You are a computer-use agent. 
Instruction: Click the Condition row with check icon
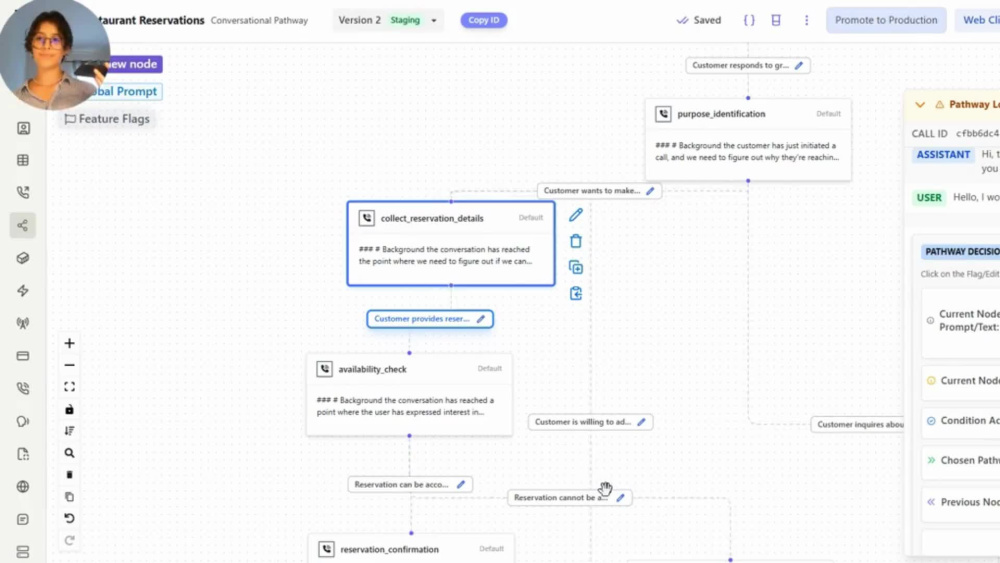point(961,421)
